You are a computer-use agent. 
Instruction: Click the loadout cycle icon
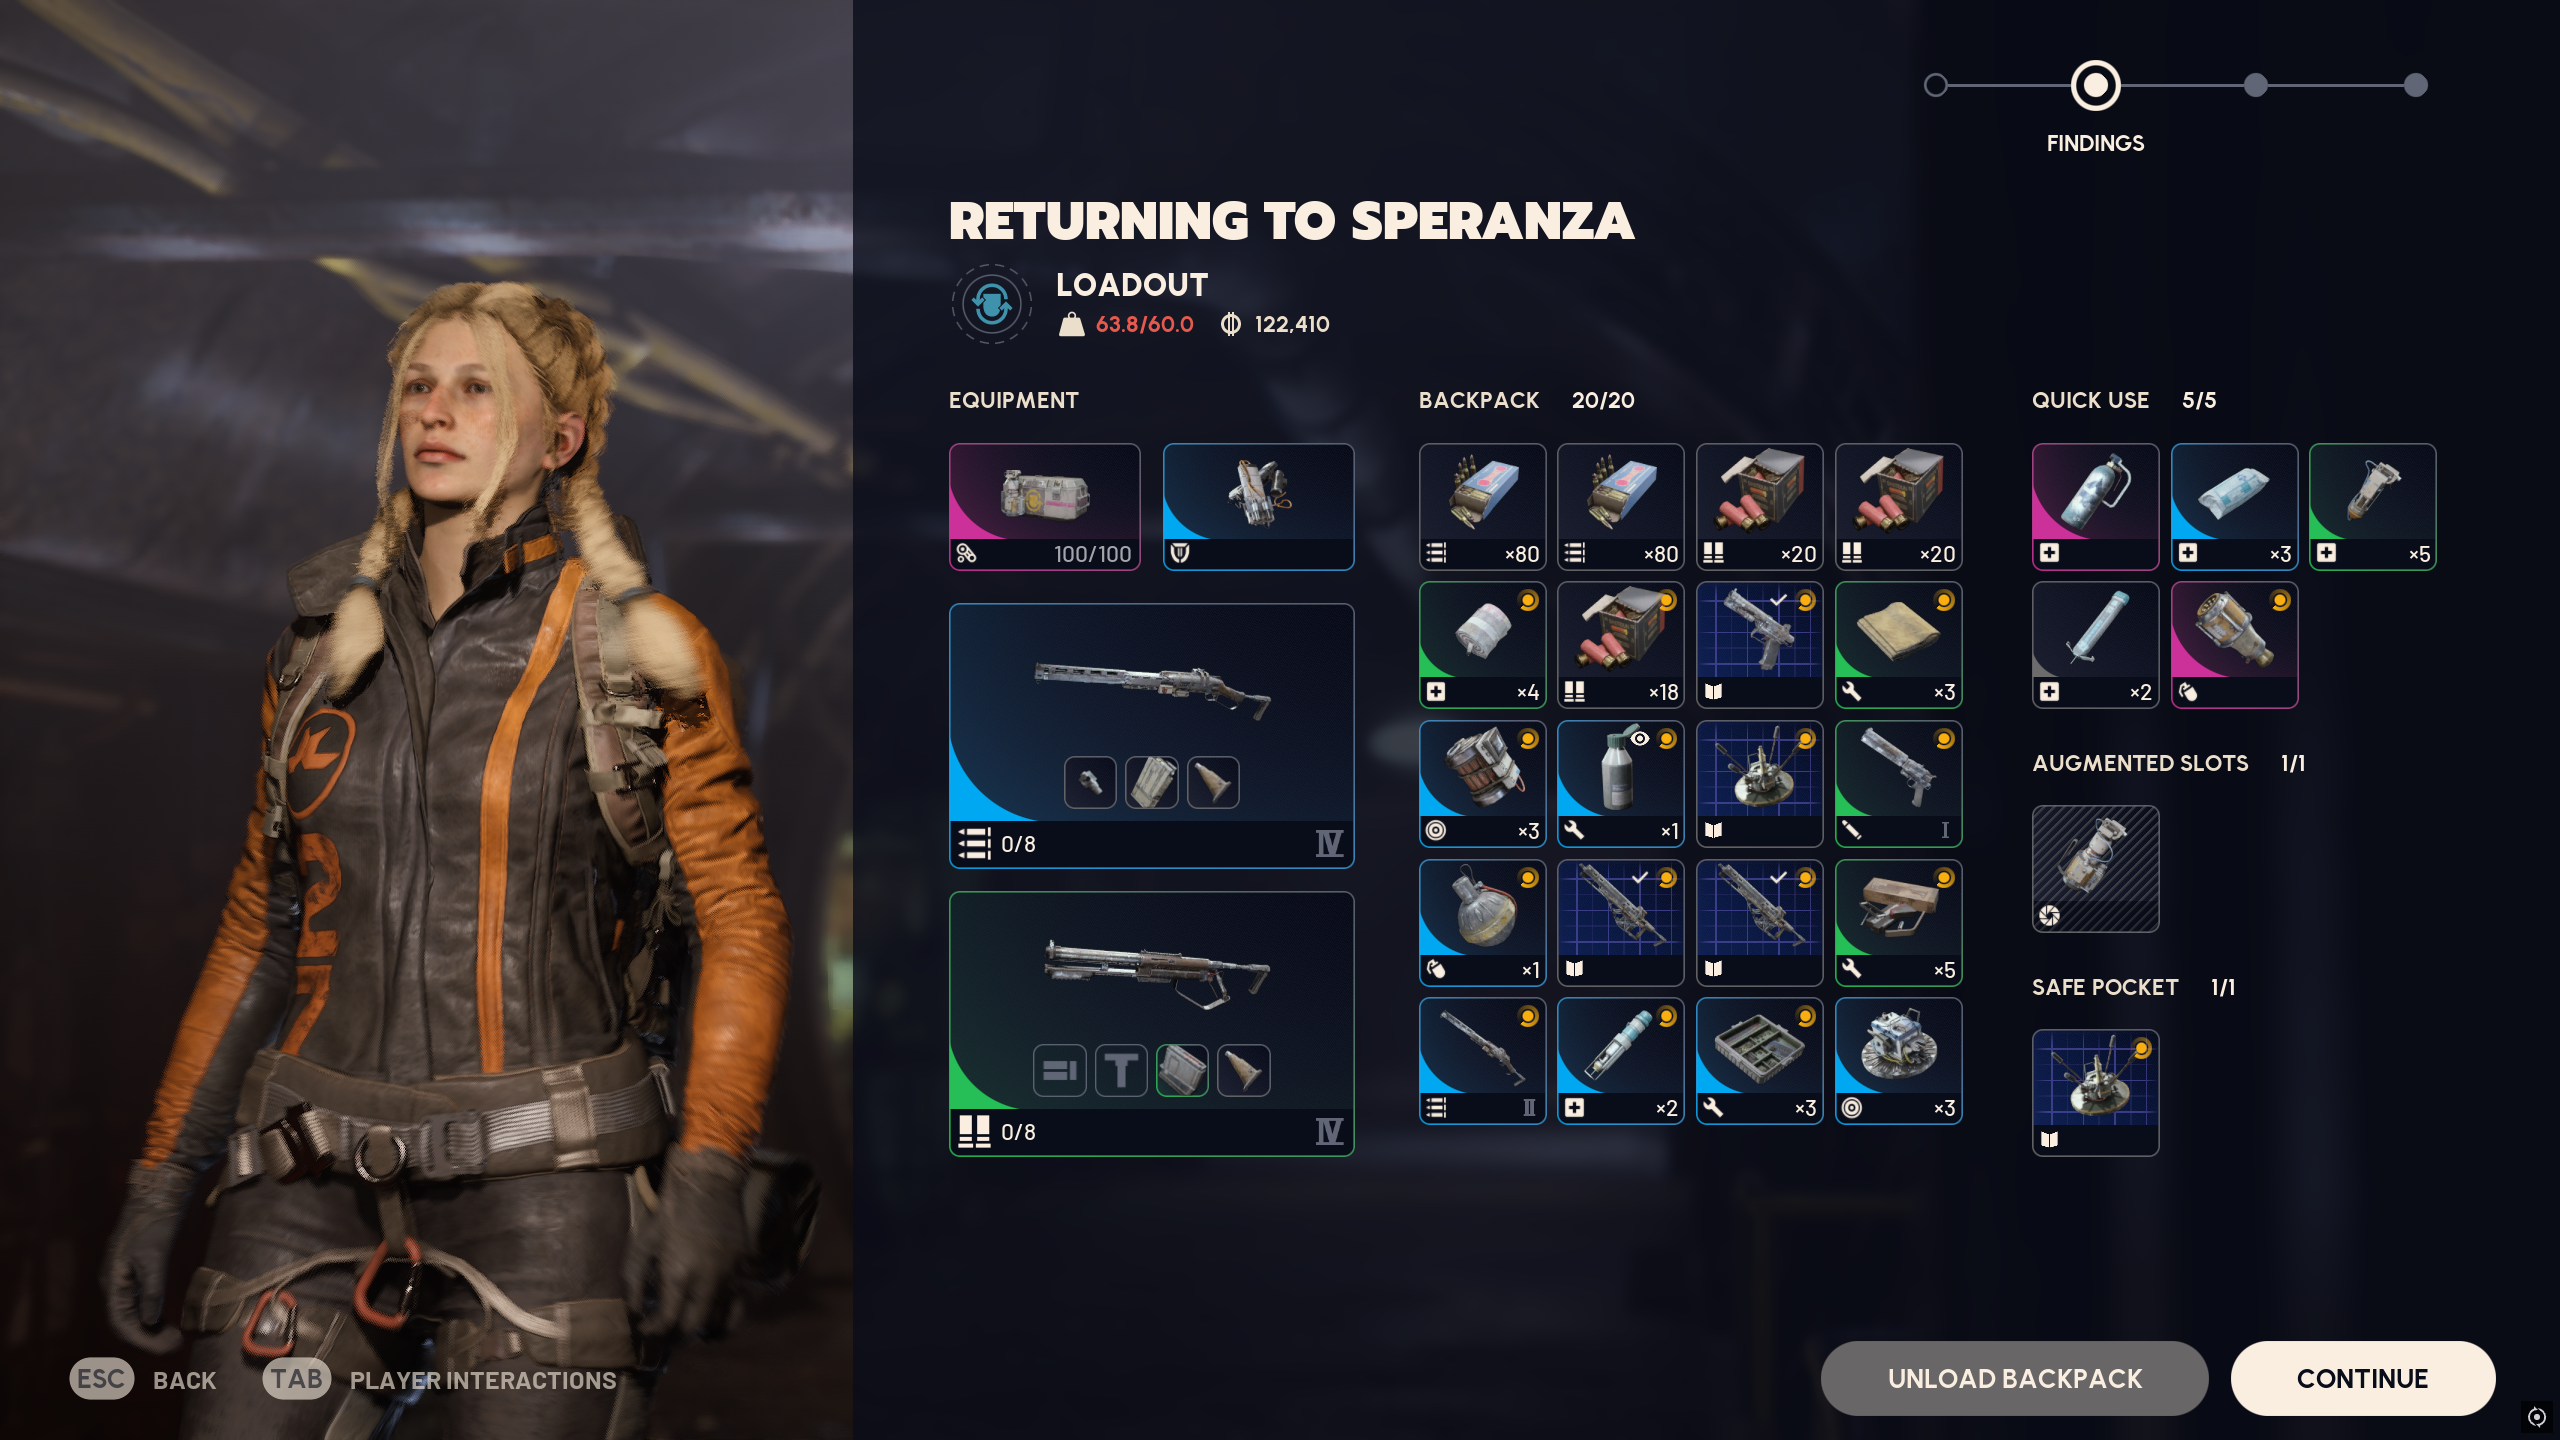991,304
